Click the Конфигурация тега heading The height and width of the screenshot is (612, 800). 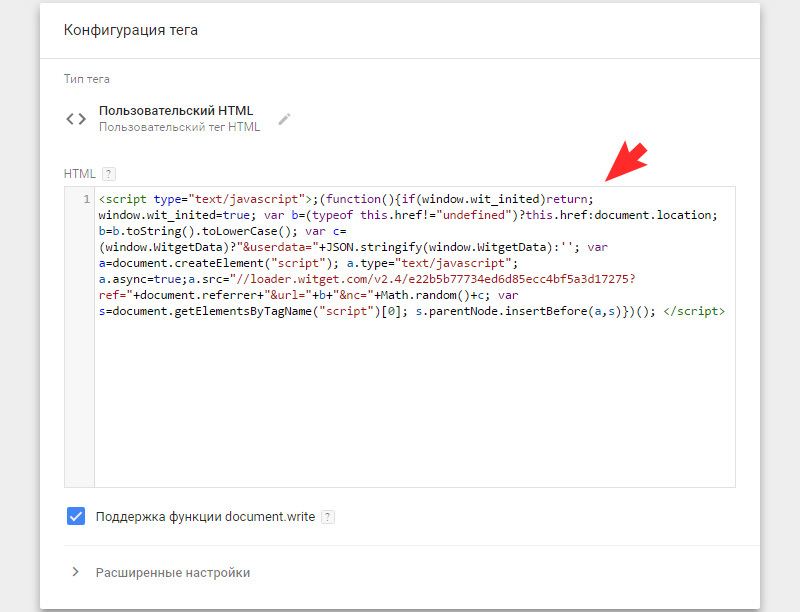131,30
